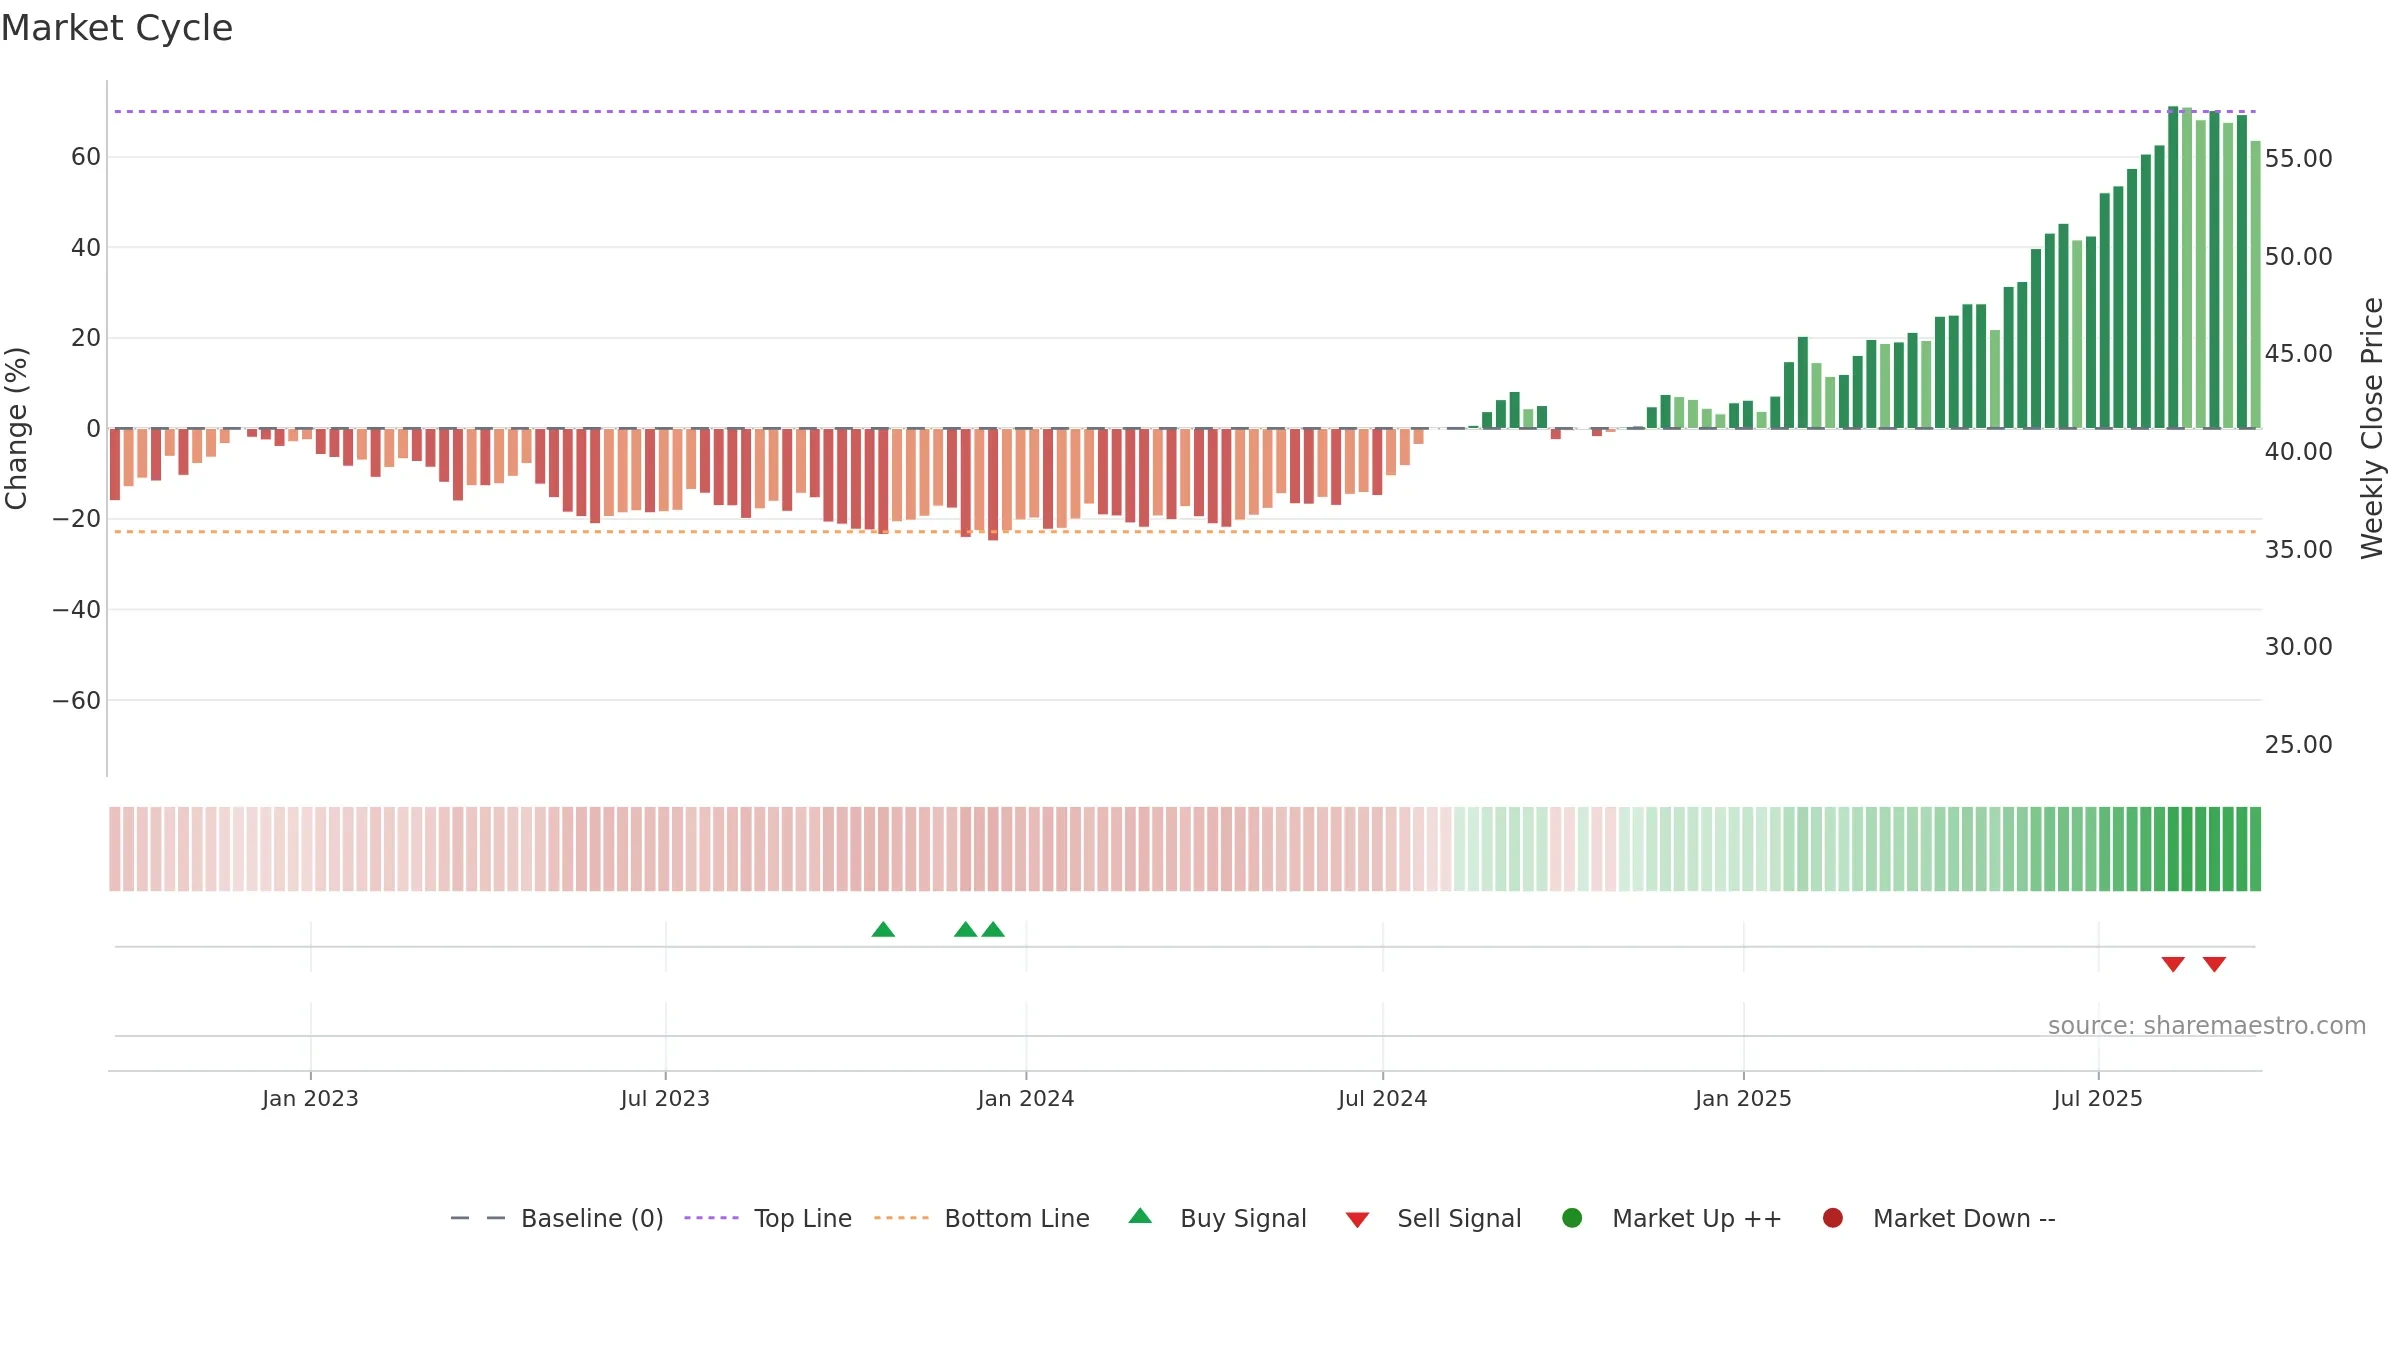Click the latest green buy signal triangle

pos(993,930)
